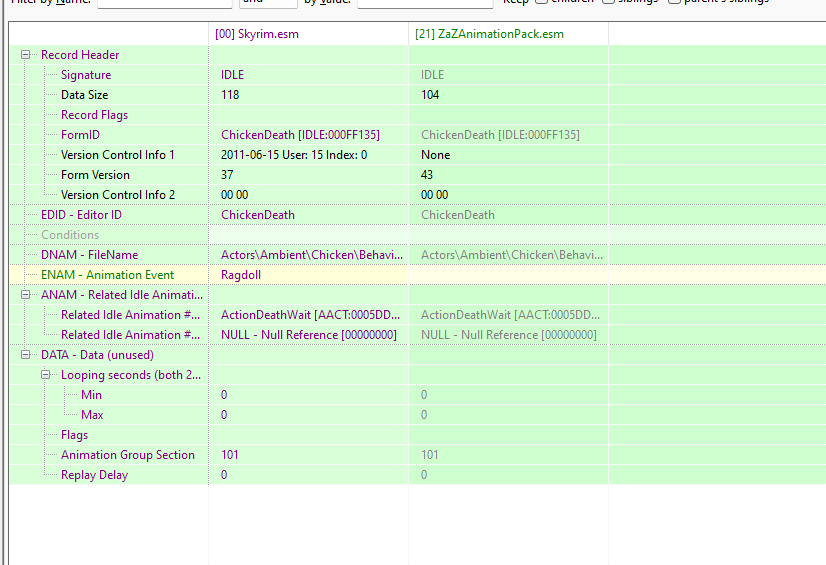
Task: Click Skyrim.esm NULL - Null Reference cell
Action: [x=309, y=335]
